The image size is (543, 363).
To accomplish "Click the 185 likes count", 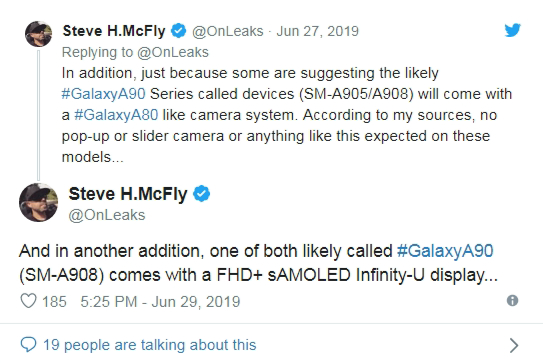I will pos(54,301).
